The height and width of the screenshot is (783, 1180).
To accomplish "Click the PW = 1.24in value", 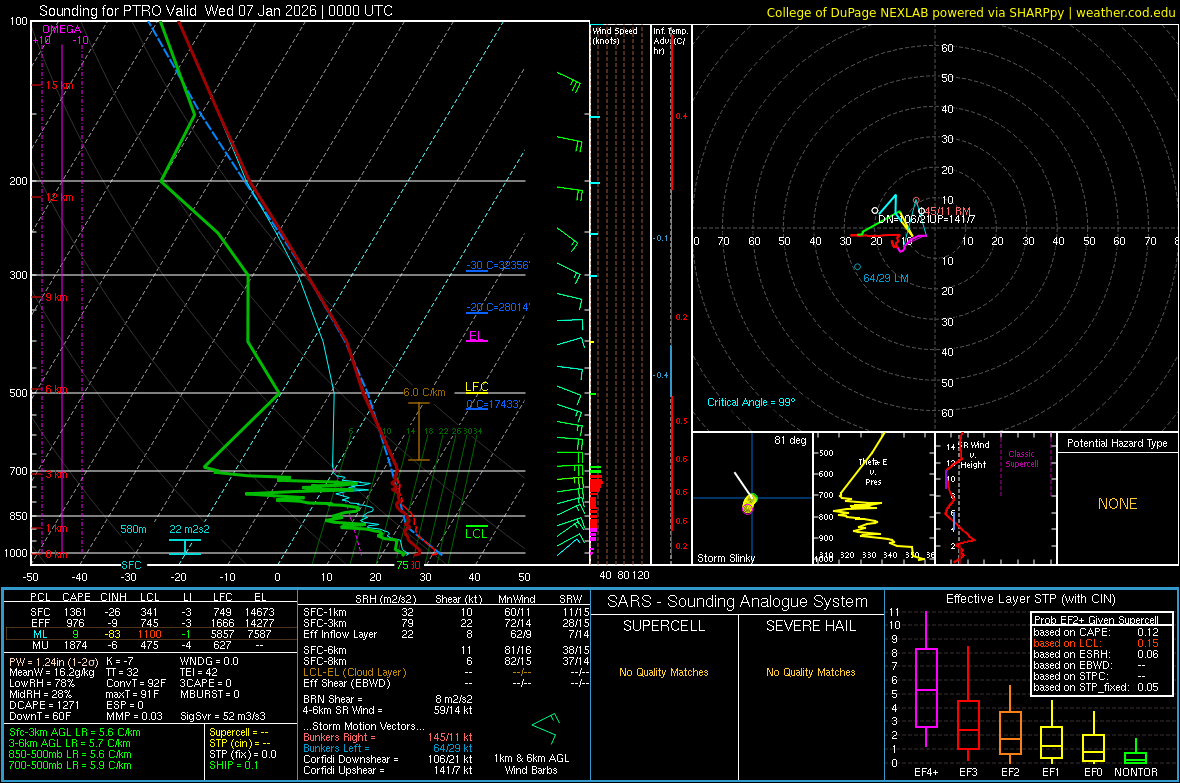I will pos(52,661).
